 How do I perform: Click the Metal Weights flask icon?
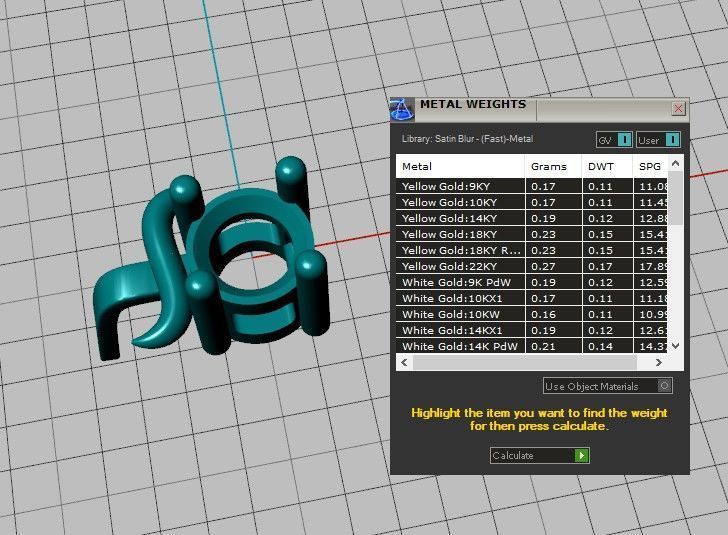(402, 110)
